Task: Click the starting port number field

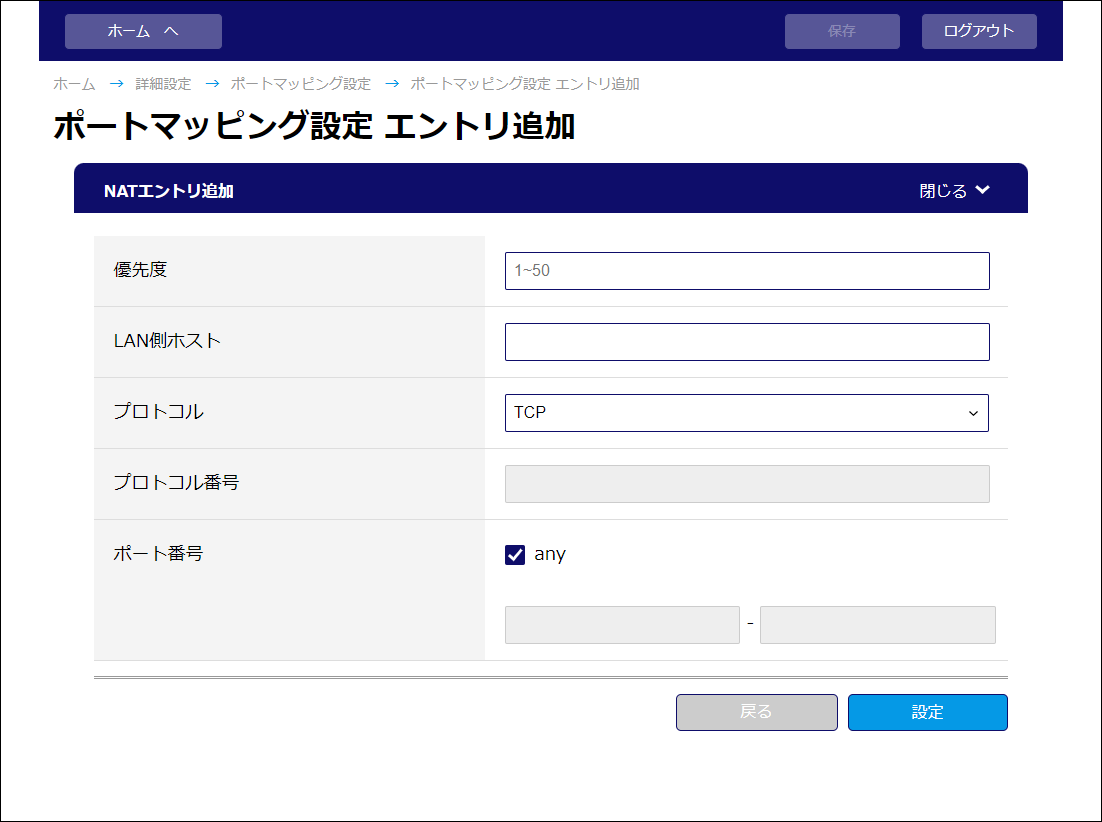Action: pyautogui.click(x=622, y=625)
